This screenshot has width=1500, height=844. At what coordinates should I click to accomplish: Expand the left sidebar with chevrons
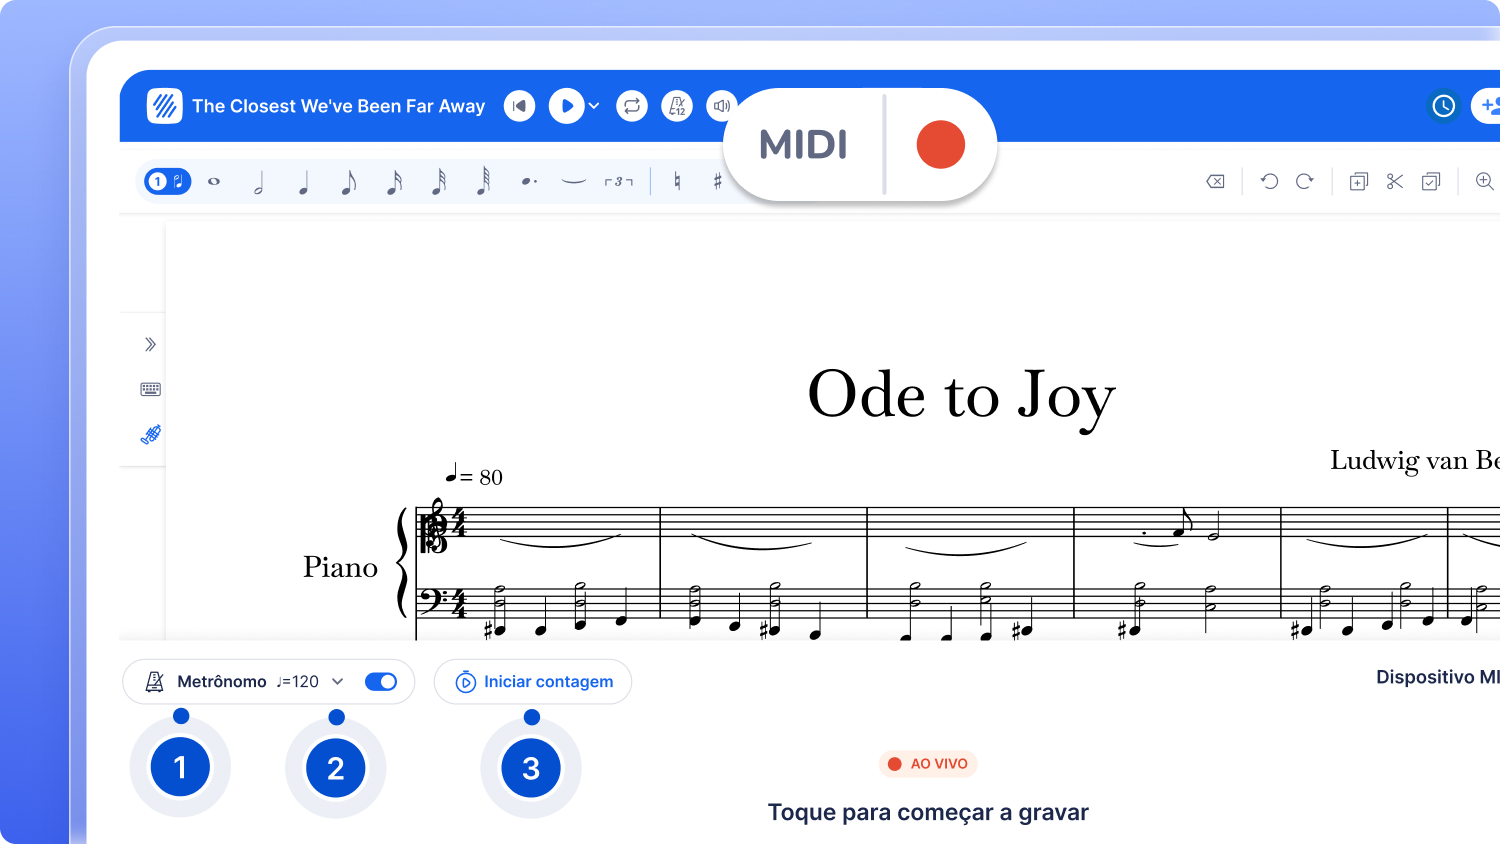tap(150, 344)
